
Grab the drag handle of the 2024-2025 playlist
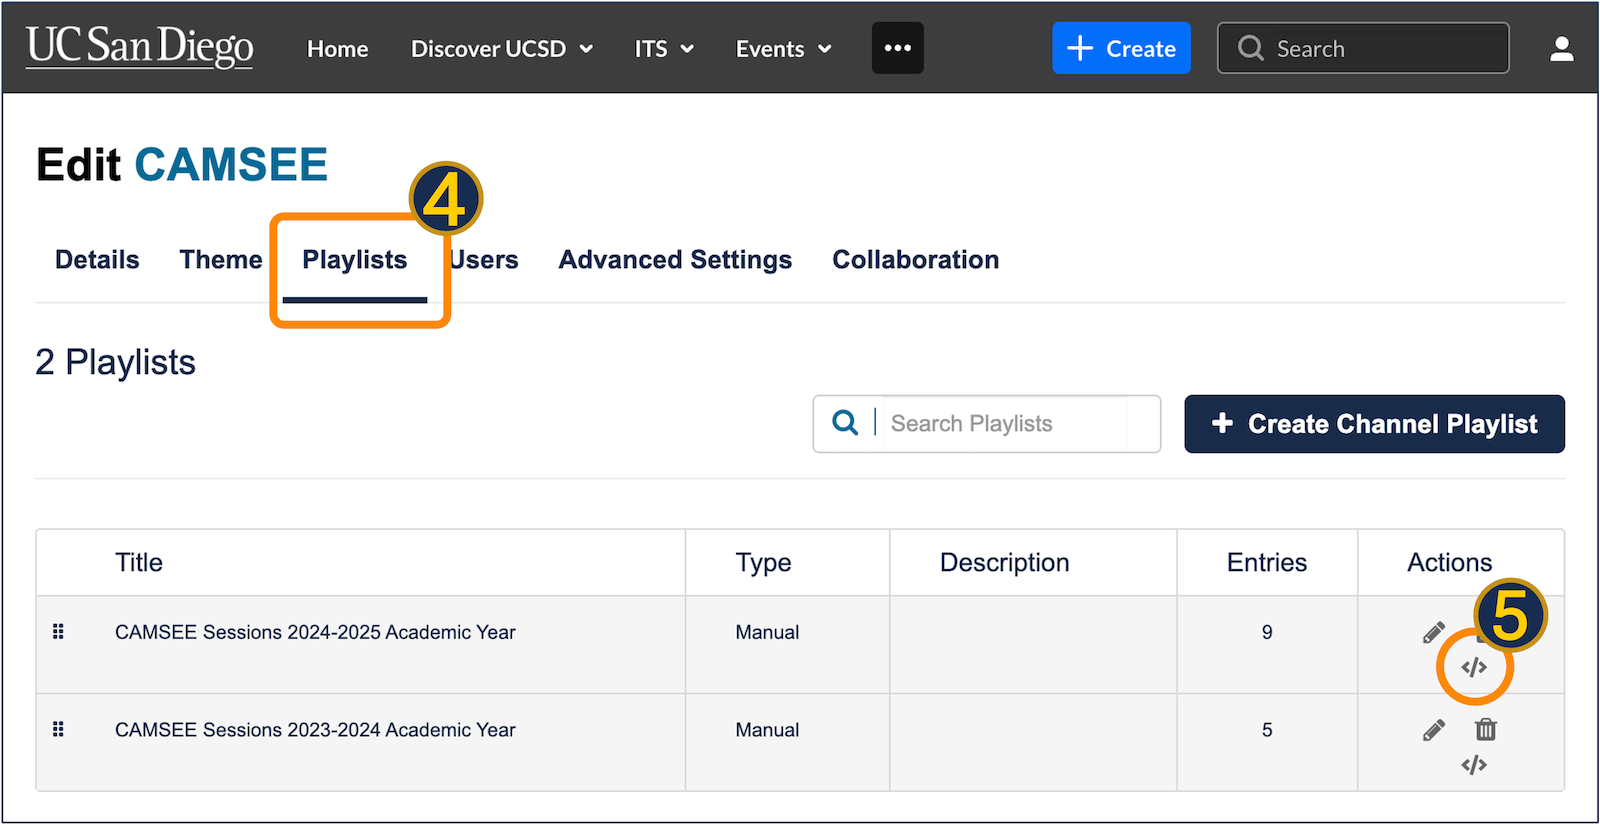coord(58,632)
